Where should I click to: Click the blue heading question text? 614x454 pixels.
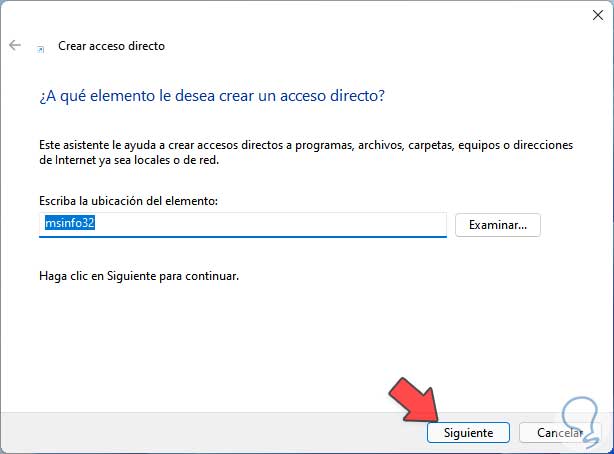212,95
